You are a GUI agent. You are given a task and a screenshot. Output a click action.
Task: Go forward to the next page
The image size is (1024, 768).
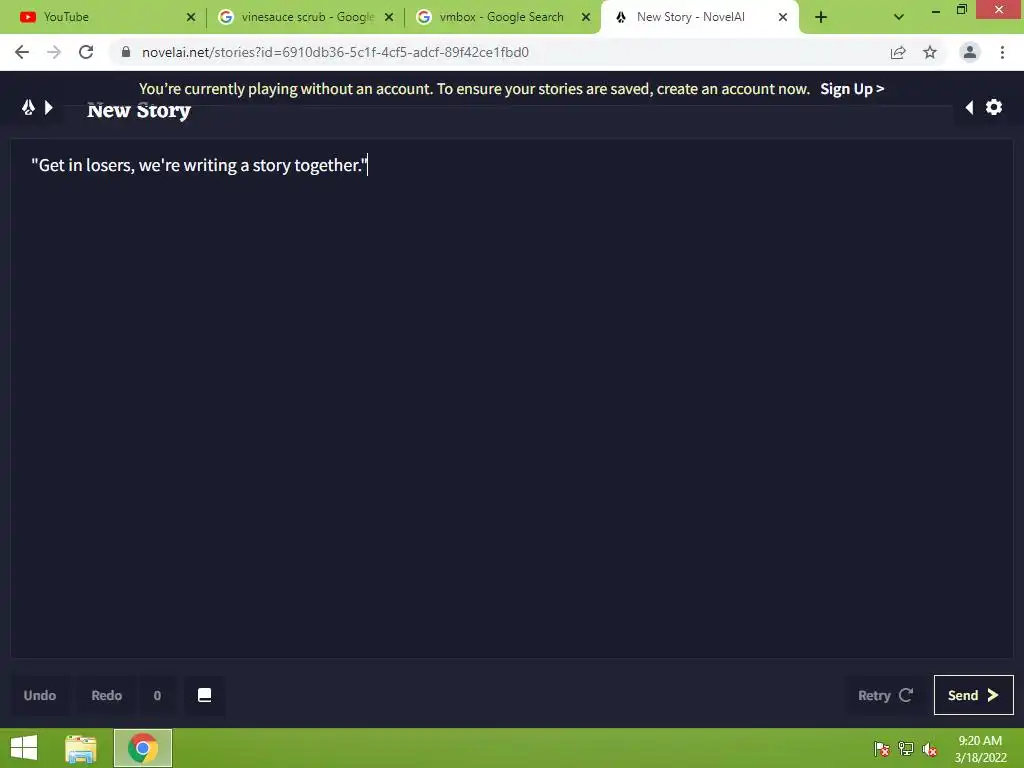[54, 52]
